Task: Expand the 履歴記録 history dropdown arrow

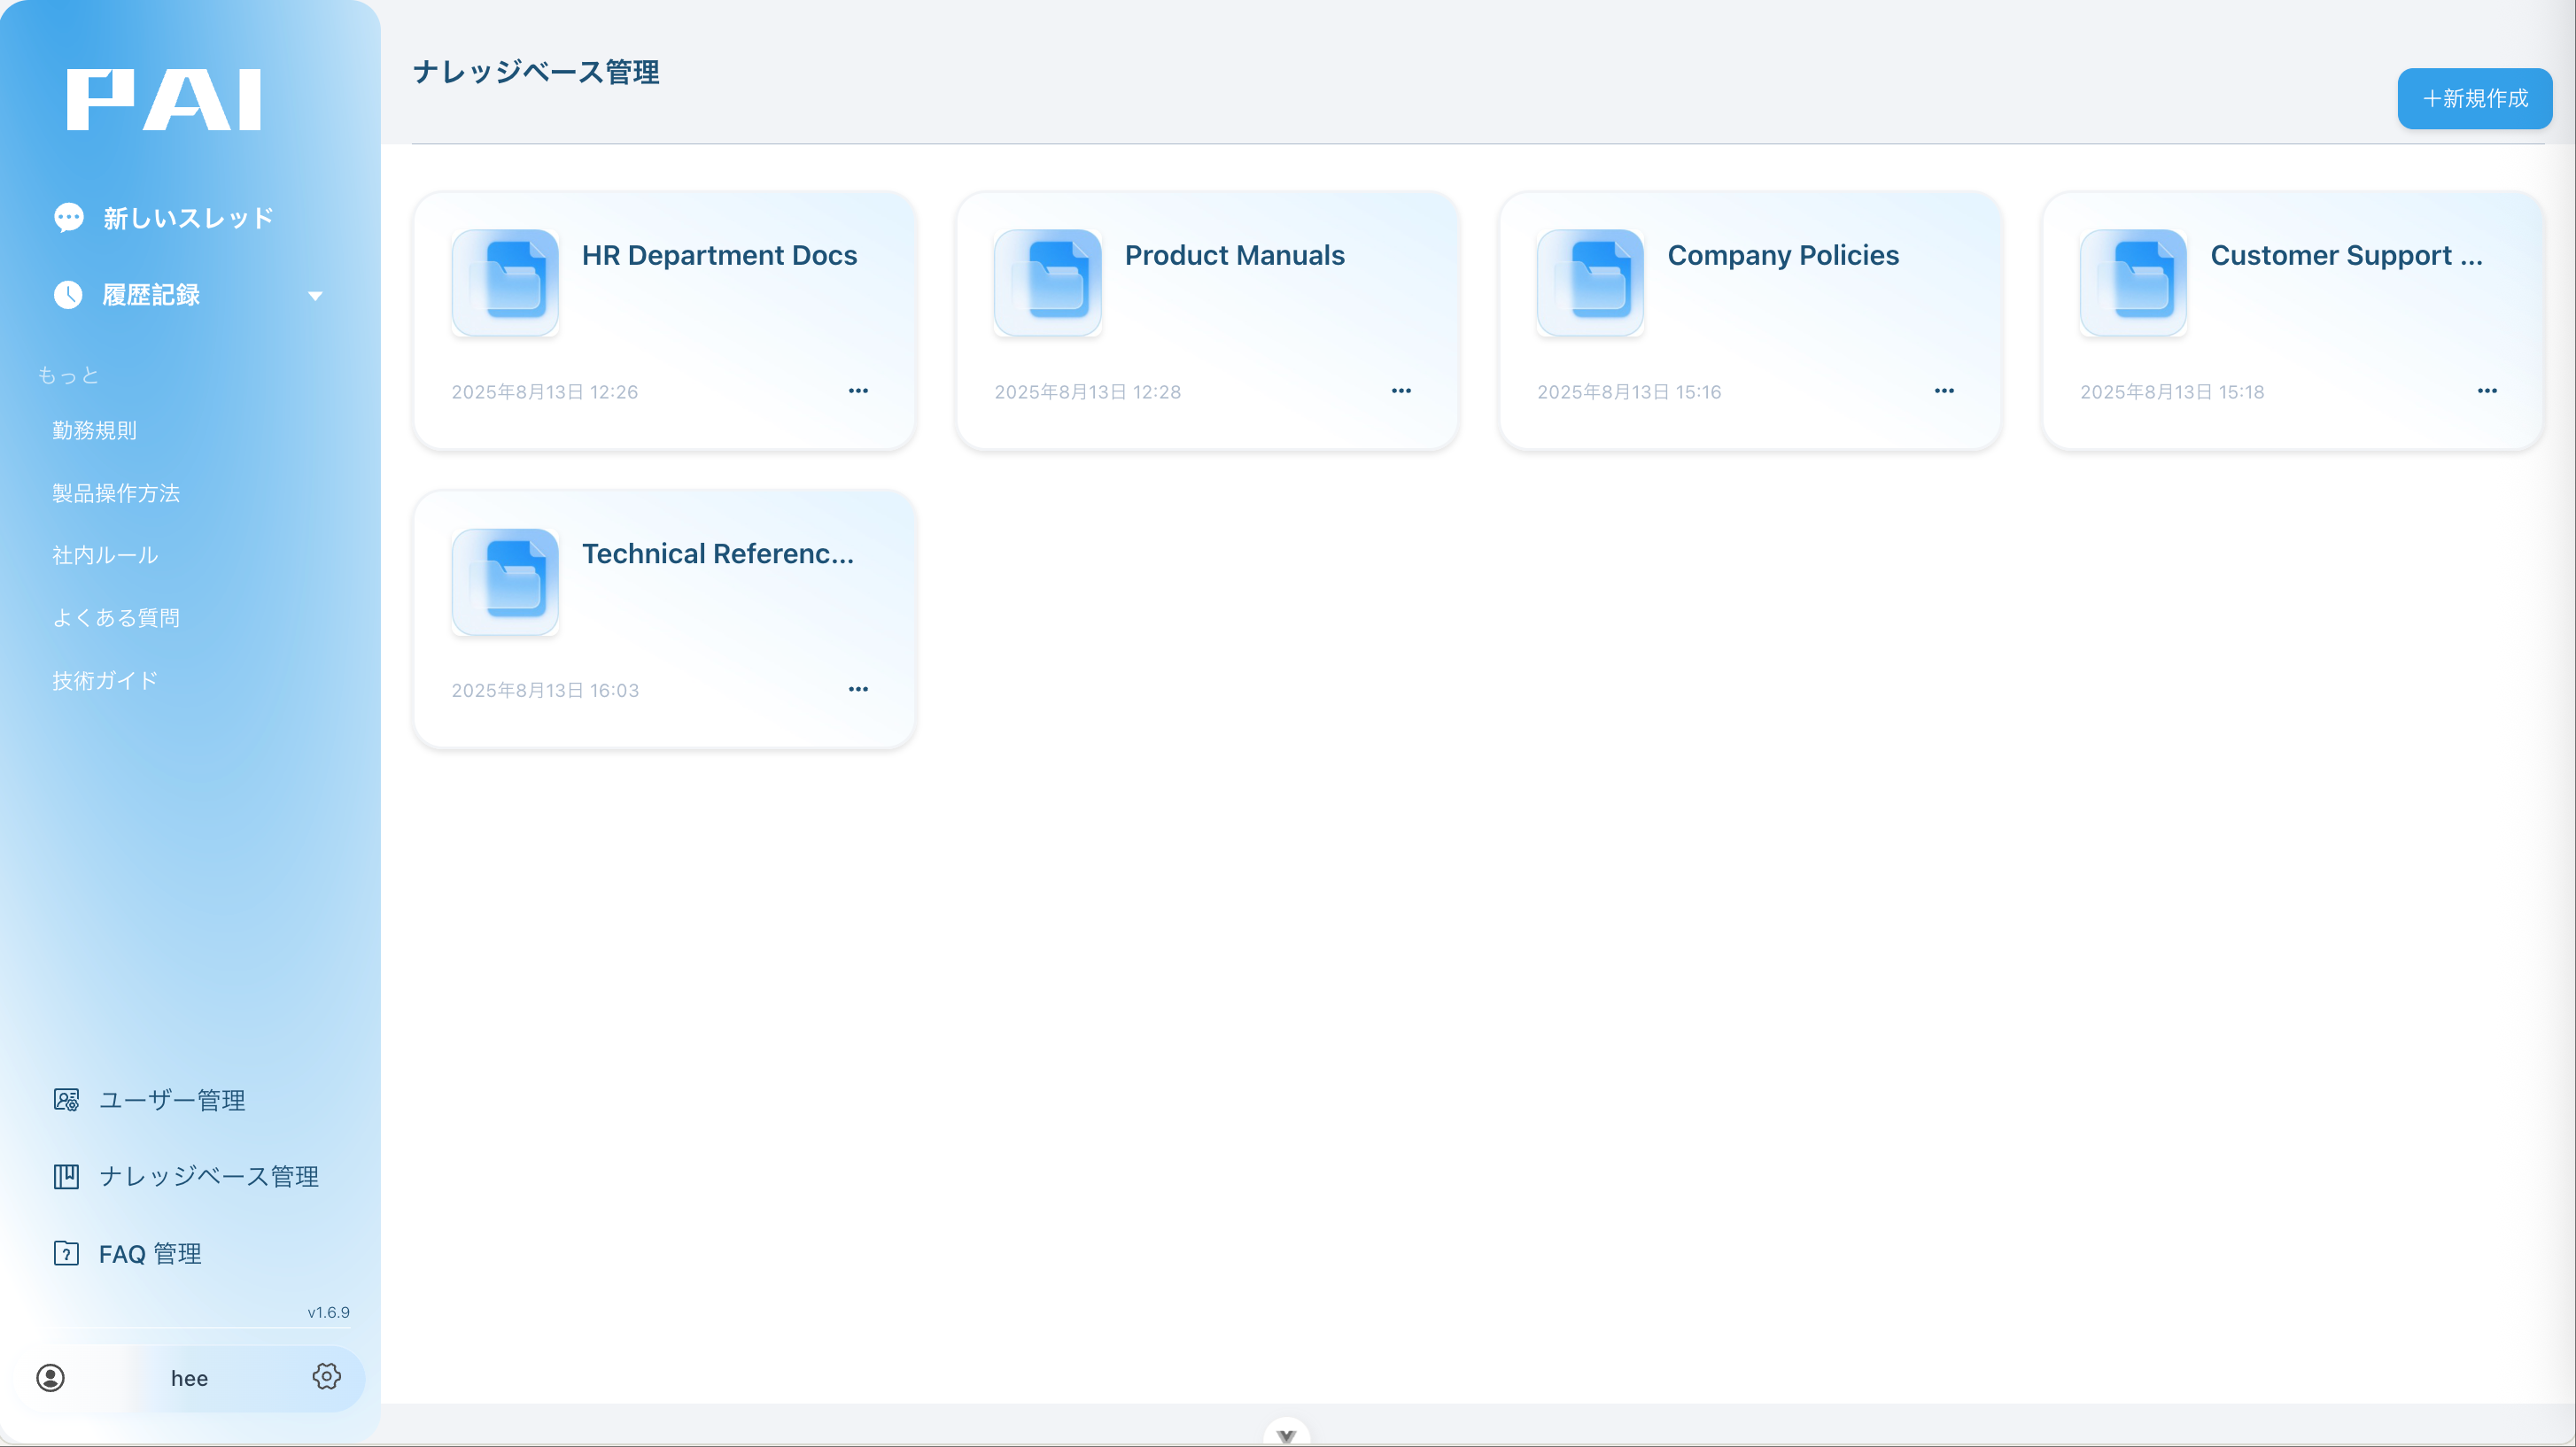Action: [x=315, y=295]
